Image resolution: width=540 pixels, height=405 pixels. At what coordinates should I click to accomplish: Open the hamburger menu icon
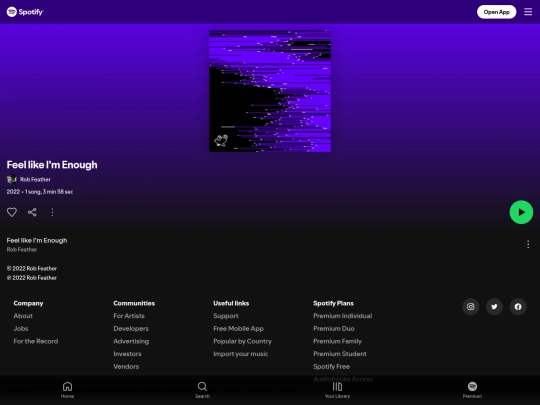[x=528, y=12]
